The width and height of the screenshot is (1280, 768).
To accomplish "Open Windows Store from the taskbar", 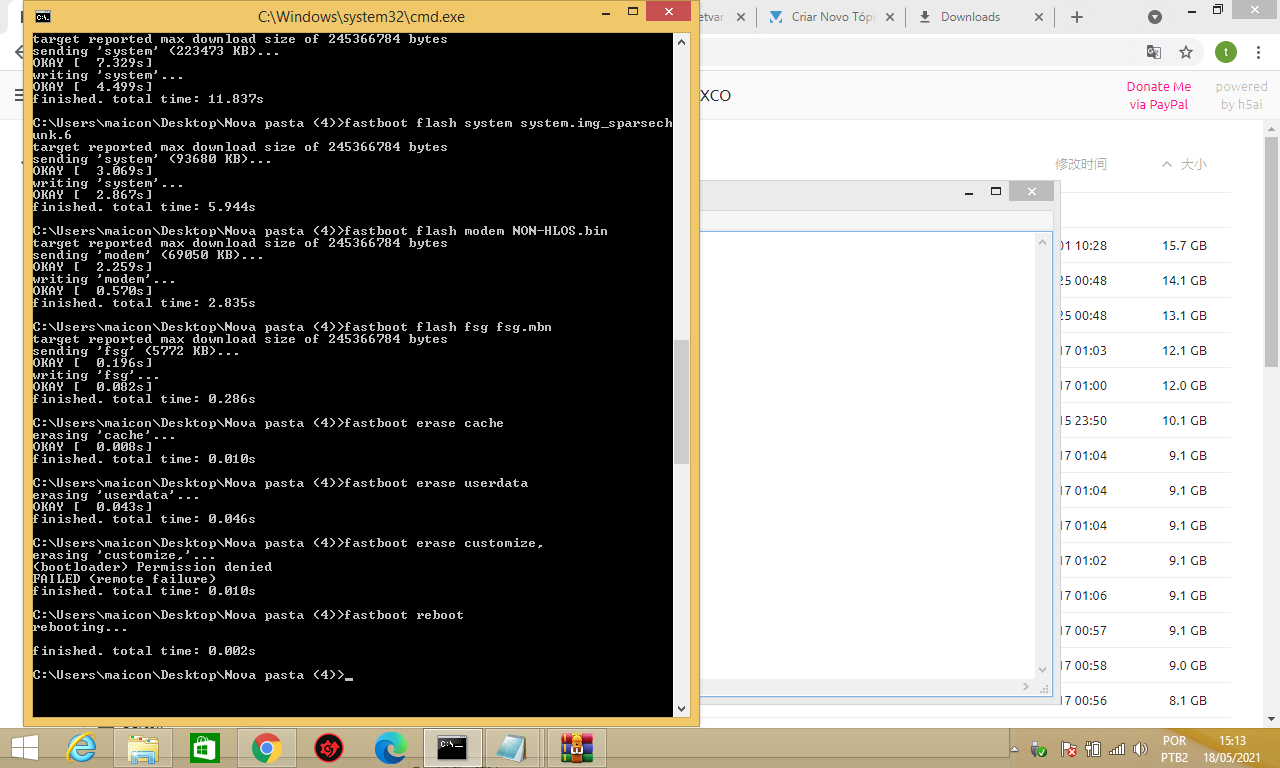I will point(204,748).
